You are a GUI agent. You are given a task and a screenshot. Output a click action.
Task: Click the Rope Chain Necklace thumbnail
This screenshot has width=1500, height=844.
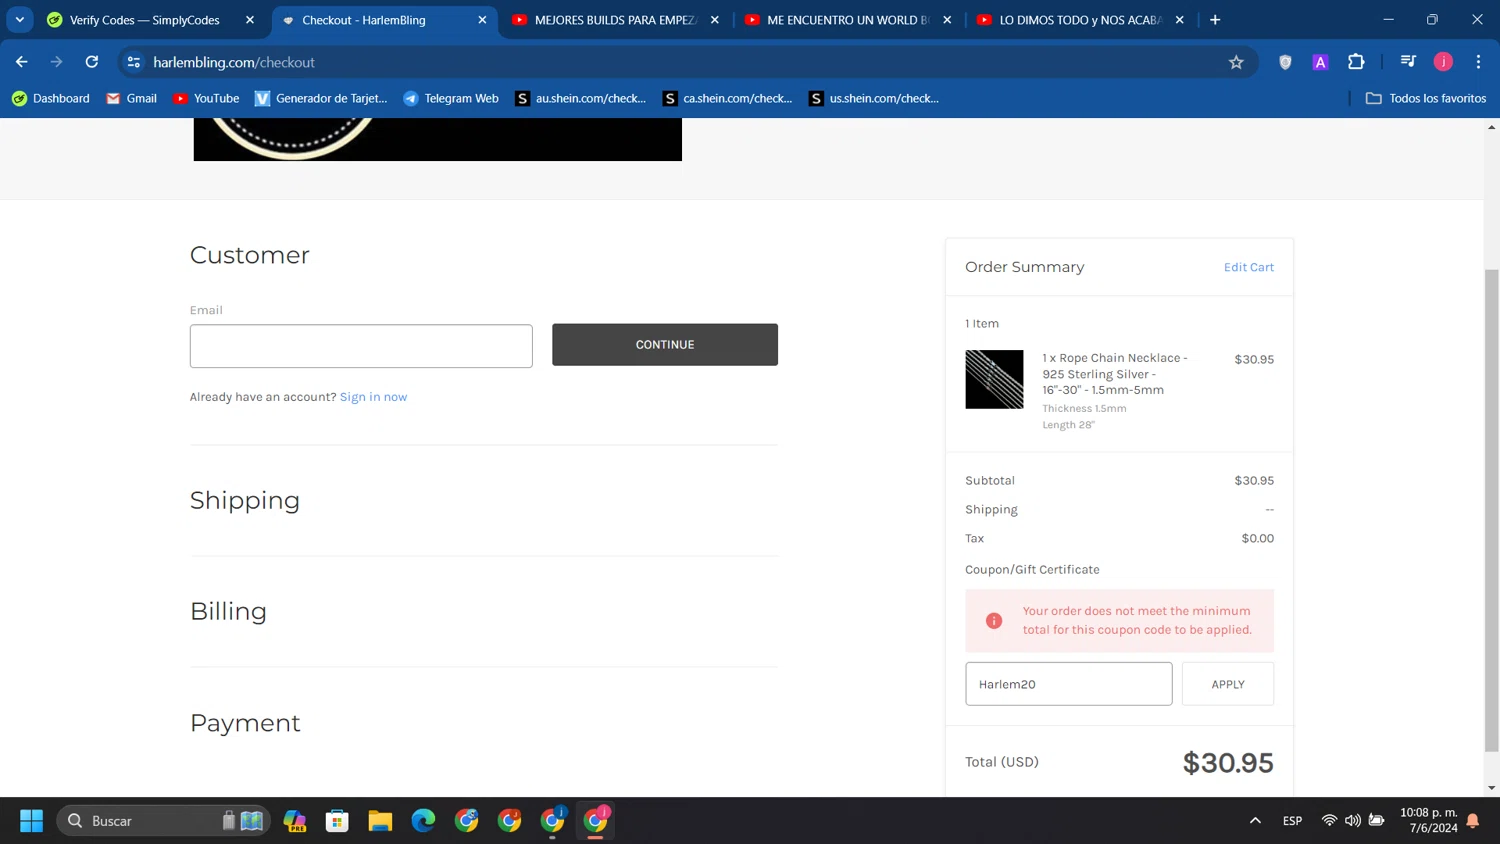994,379
